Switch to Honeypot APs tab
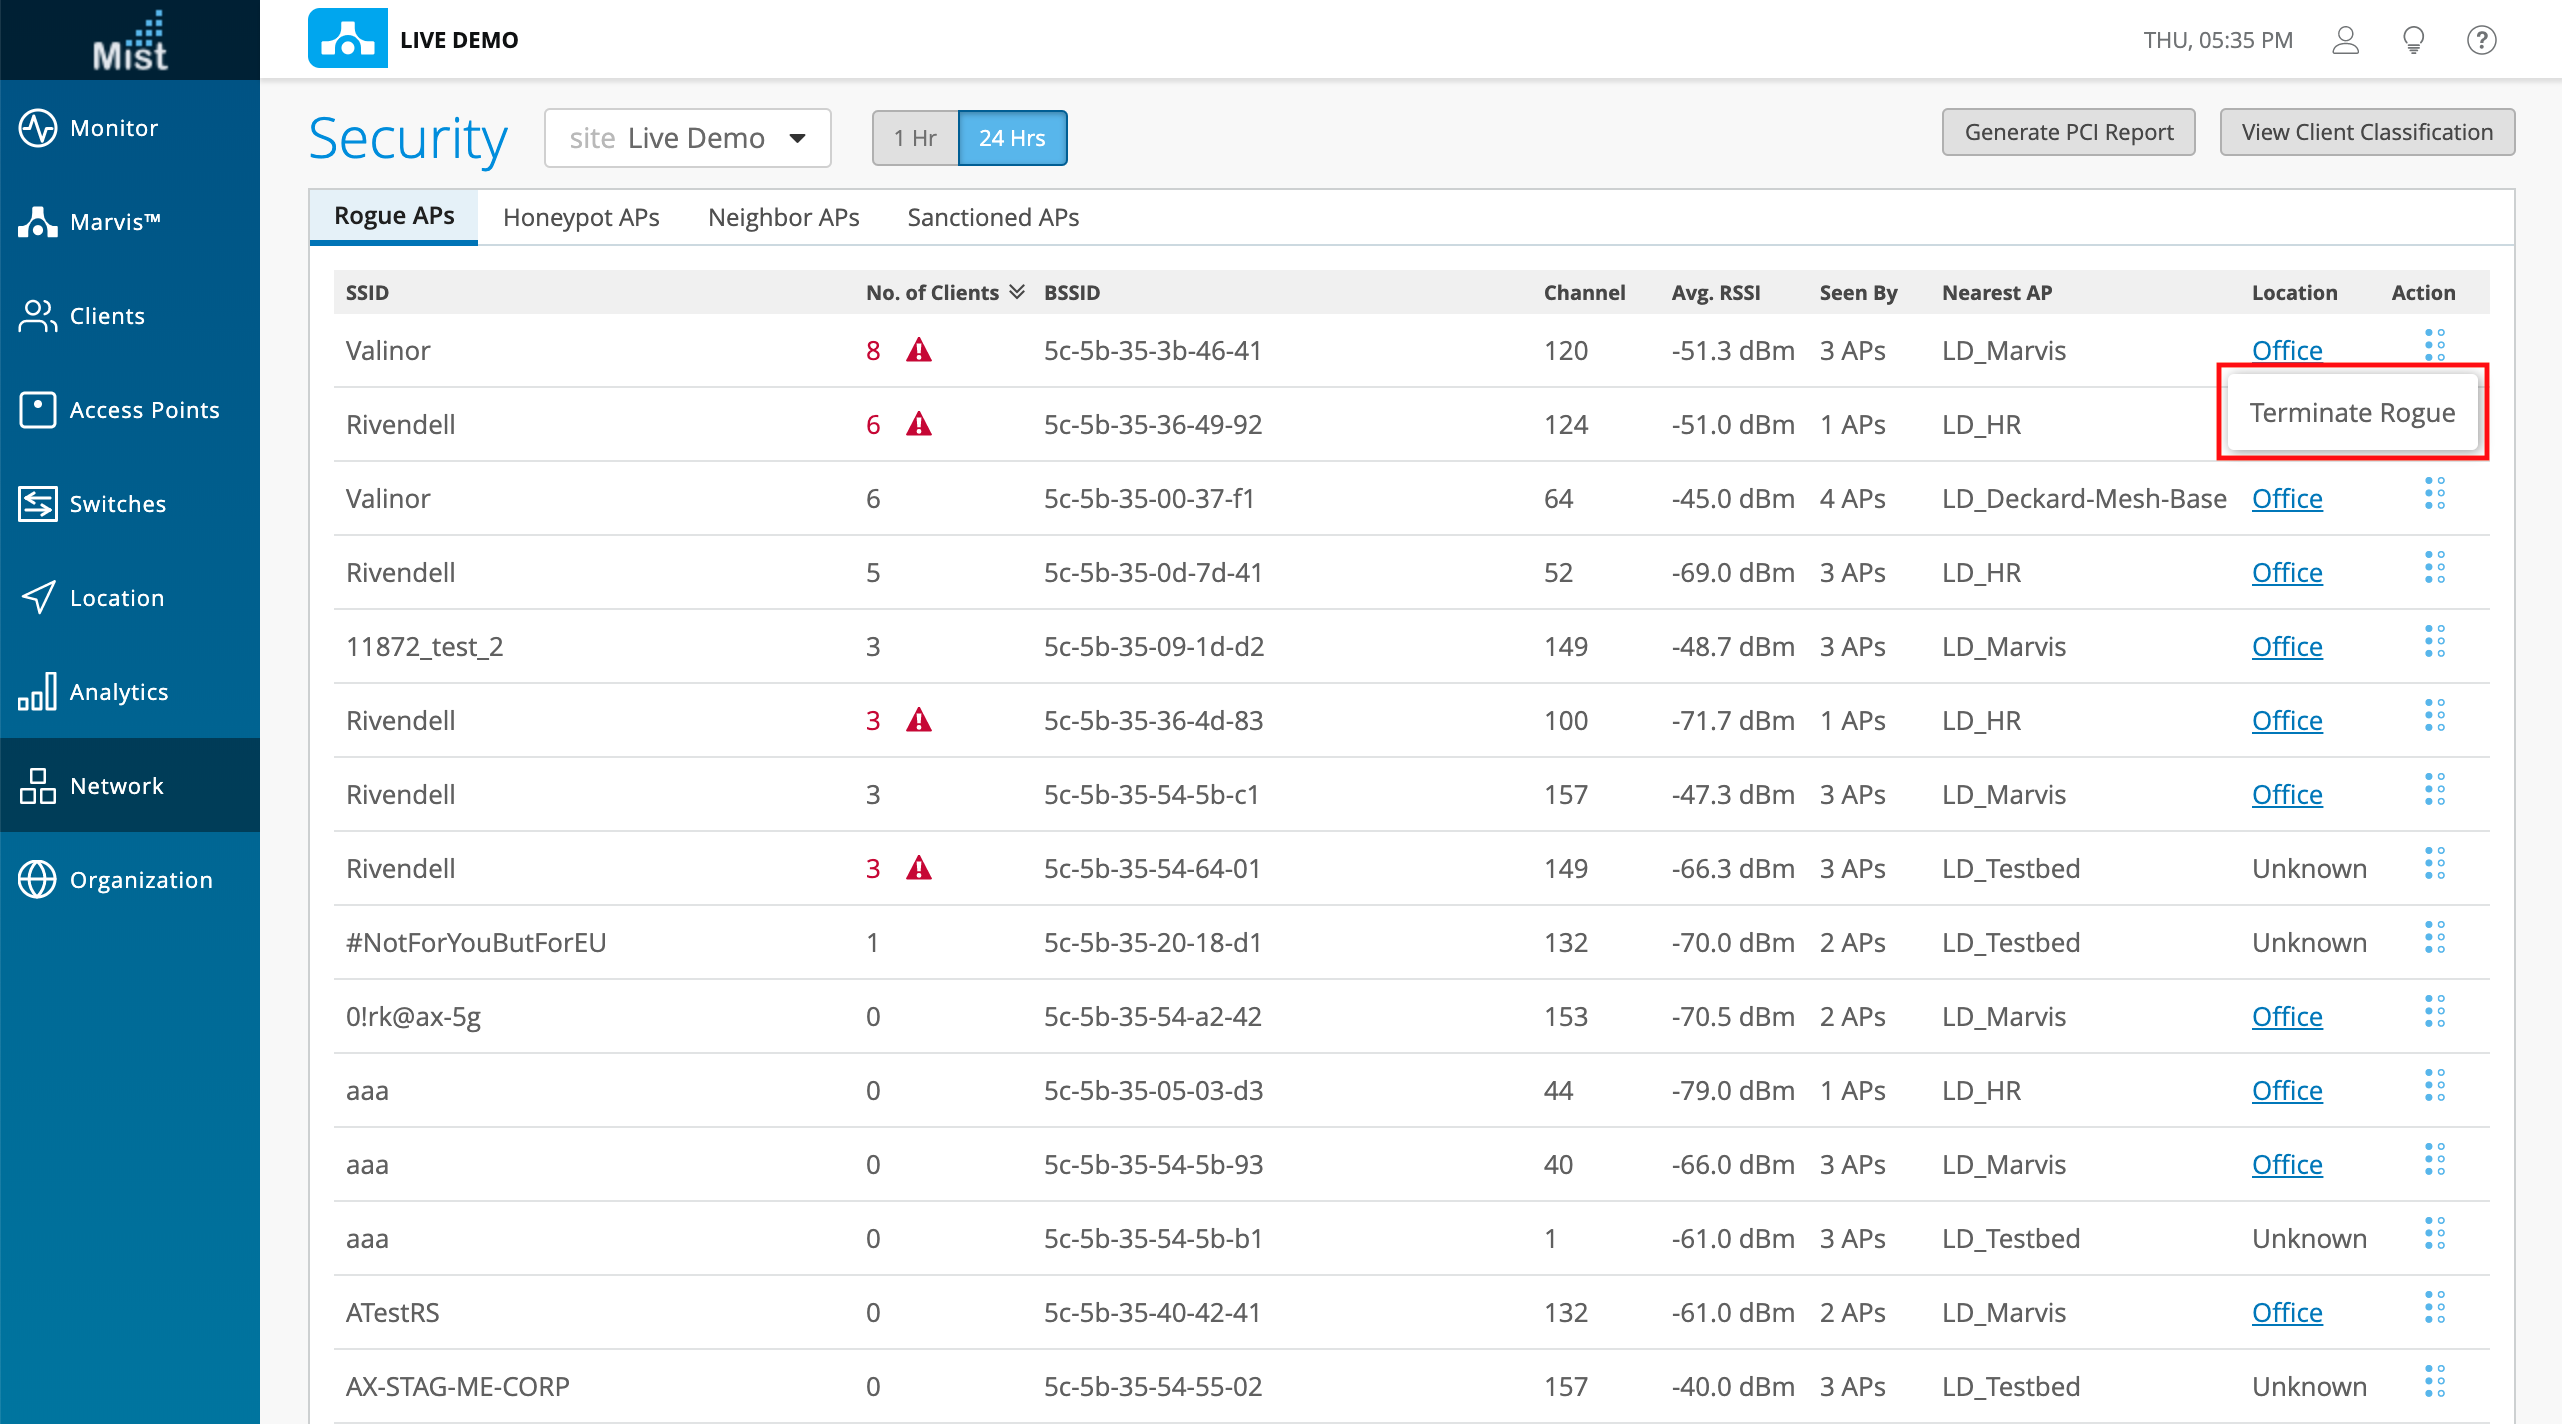This screenshot has width=2562, height=1424. tap(581, 217)
